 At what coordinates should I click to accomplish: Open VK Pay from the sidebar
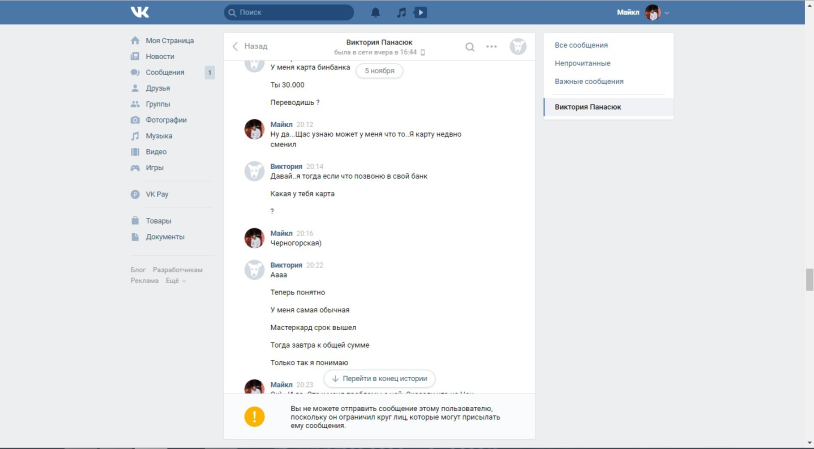(157, 194)
